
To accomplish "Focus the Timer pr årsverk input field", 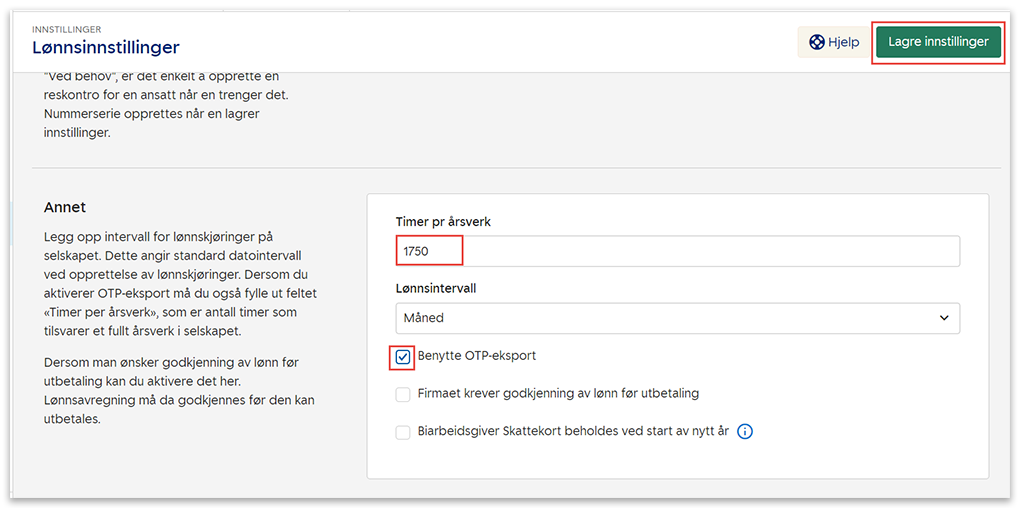I will 677,251.
